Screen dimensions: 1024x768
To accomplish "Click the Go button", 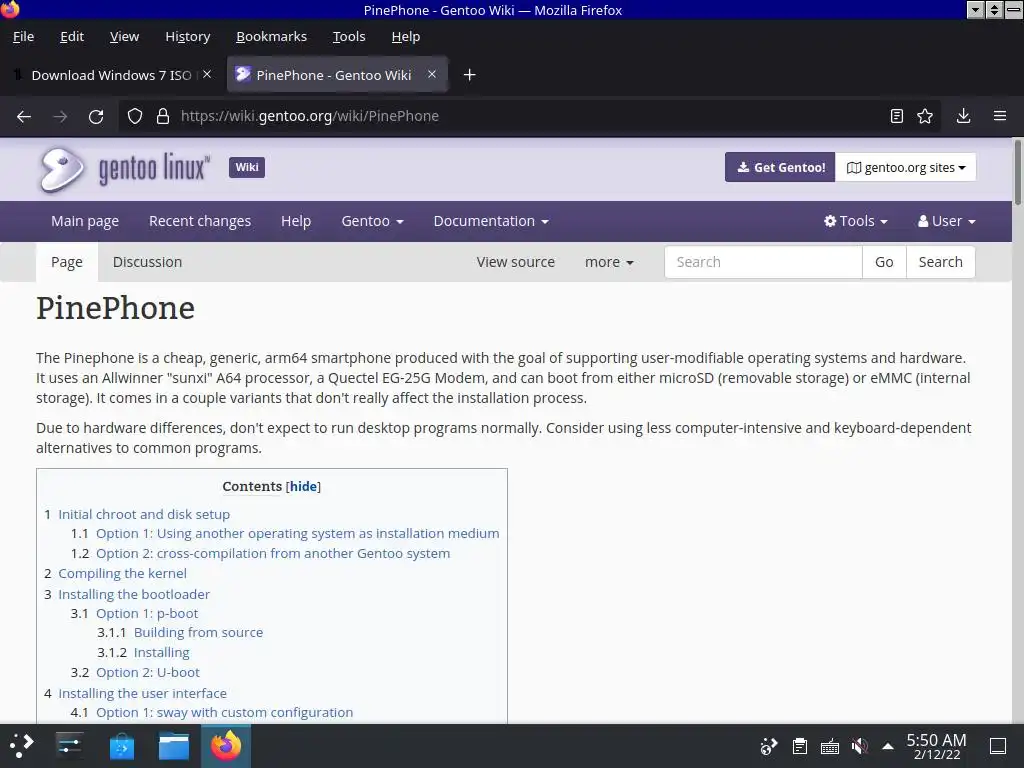I will pos(884,262).
